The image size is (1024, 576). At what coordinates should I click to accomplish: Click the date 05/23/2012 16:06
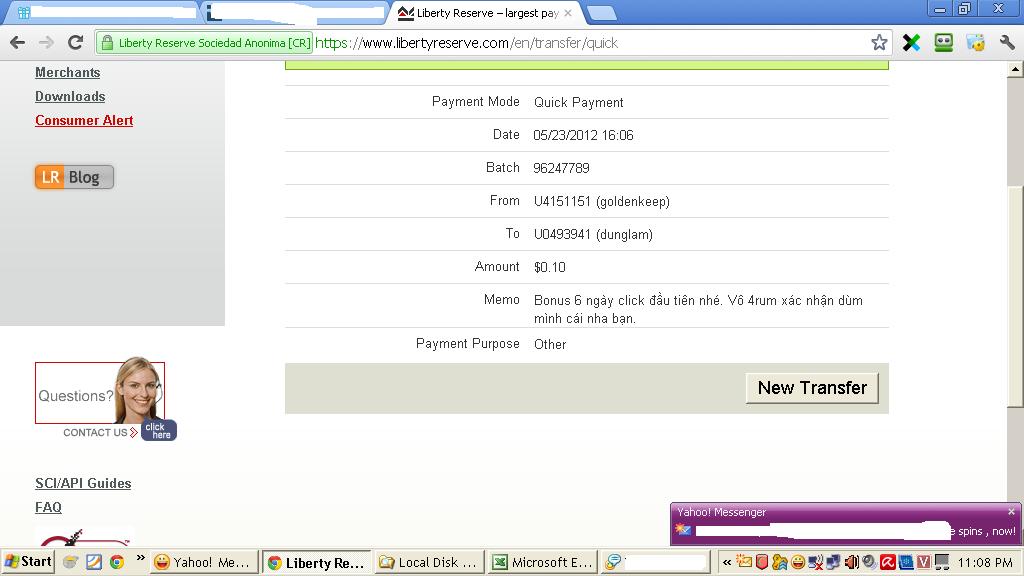pyautogui.click(x=583, y=135)
